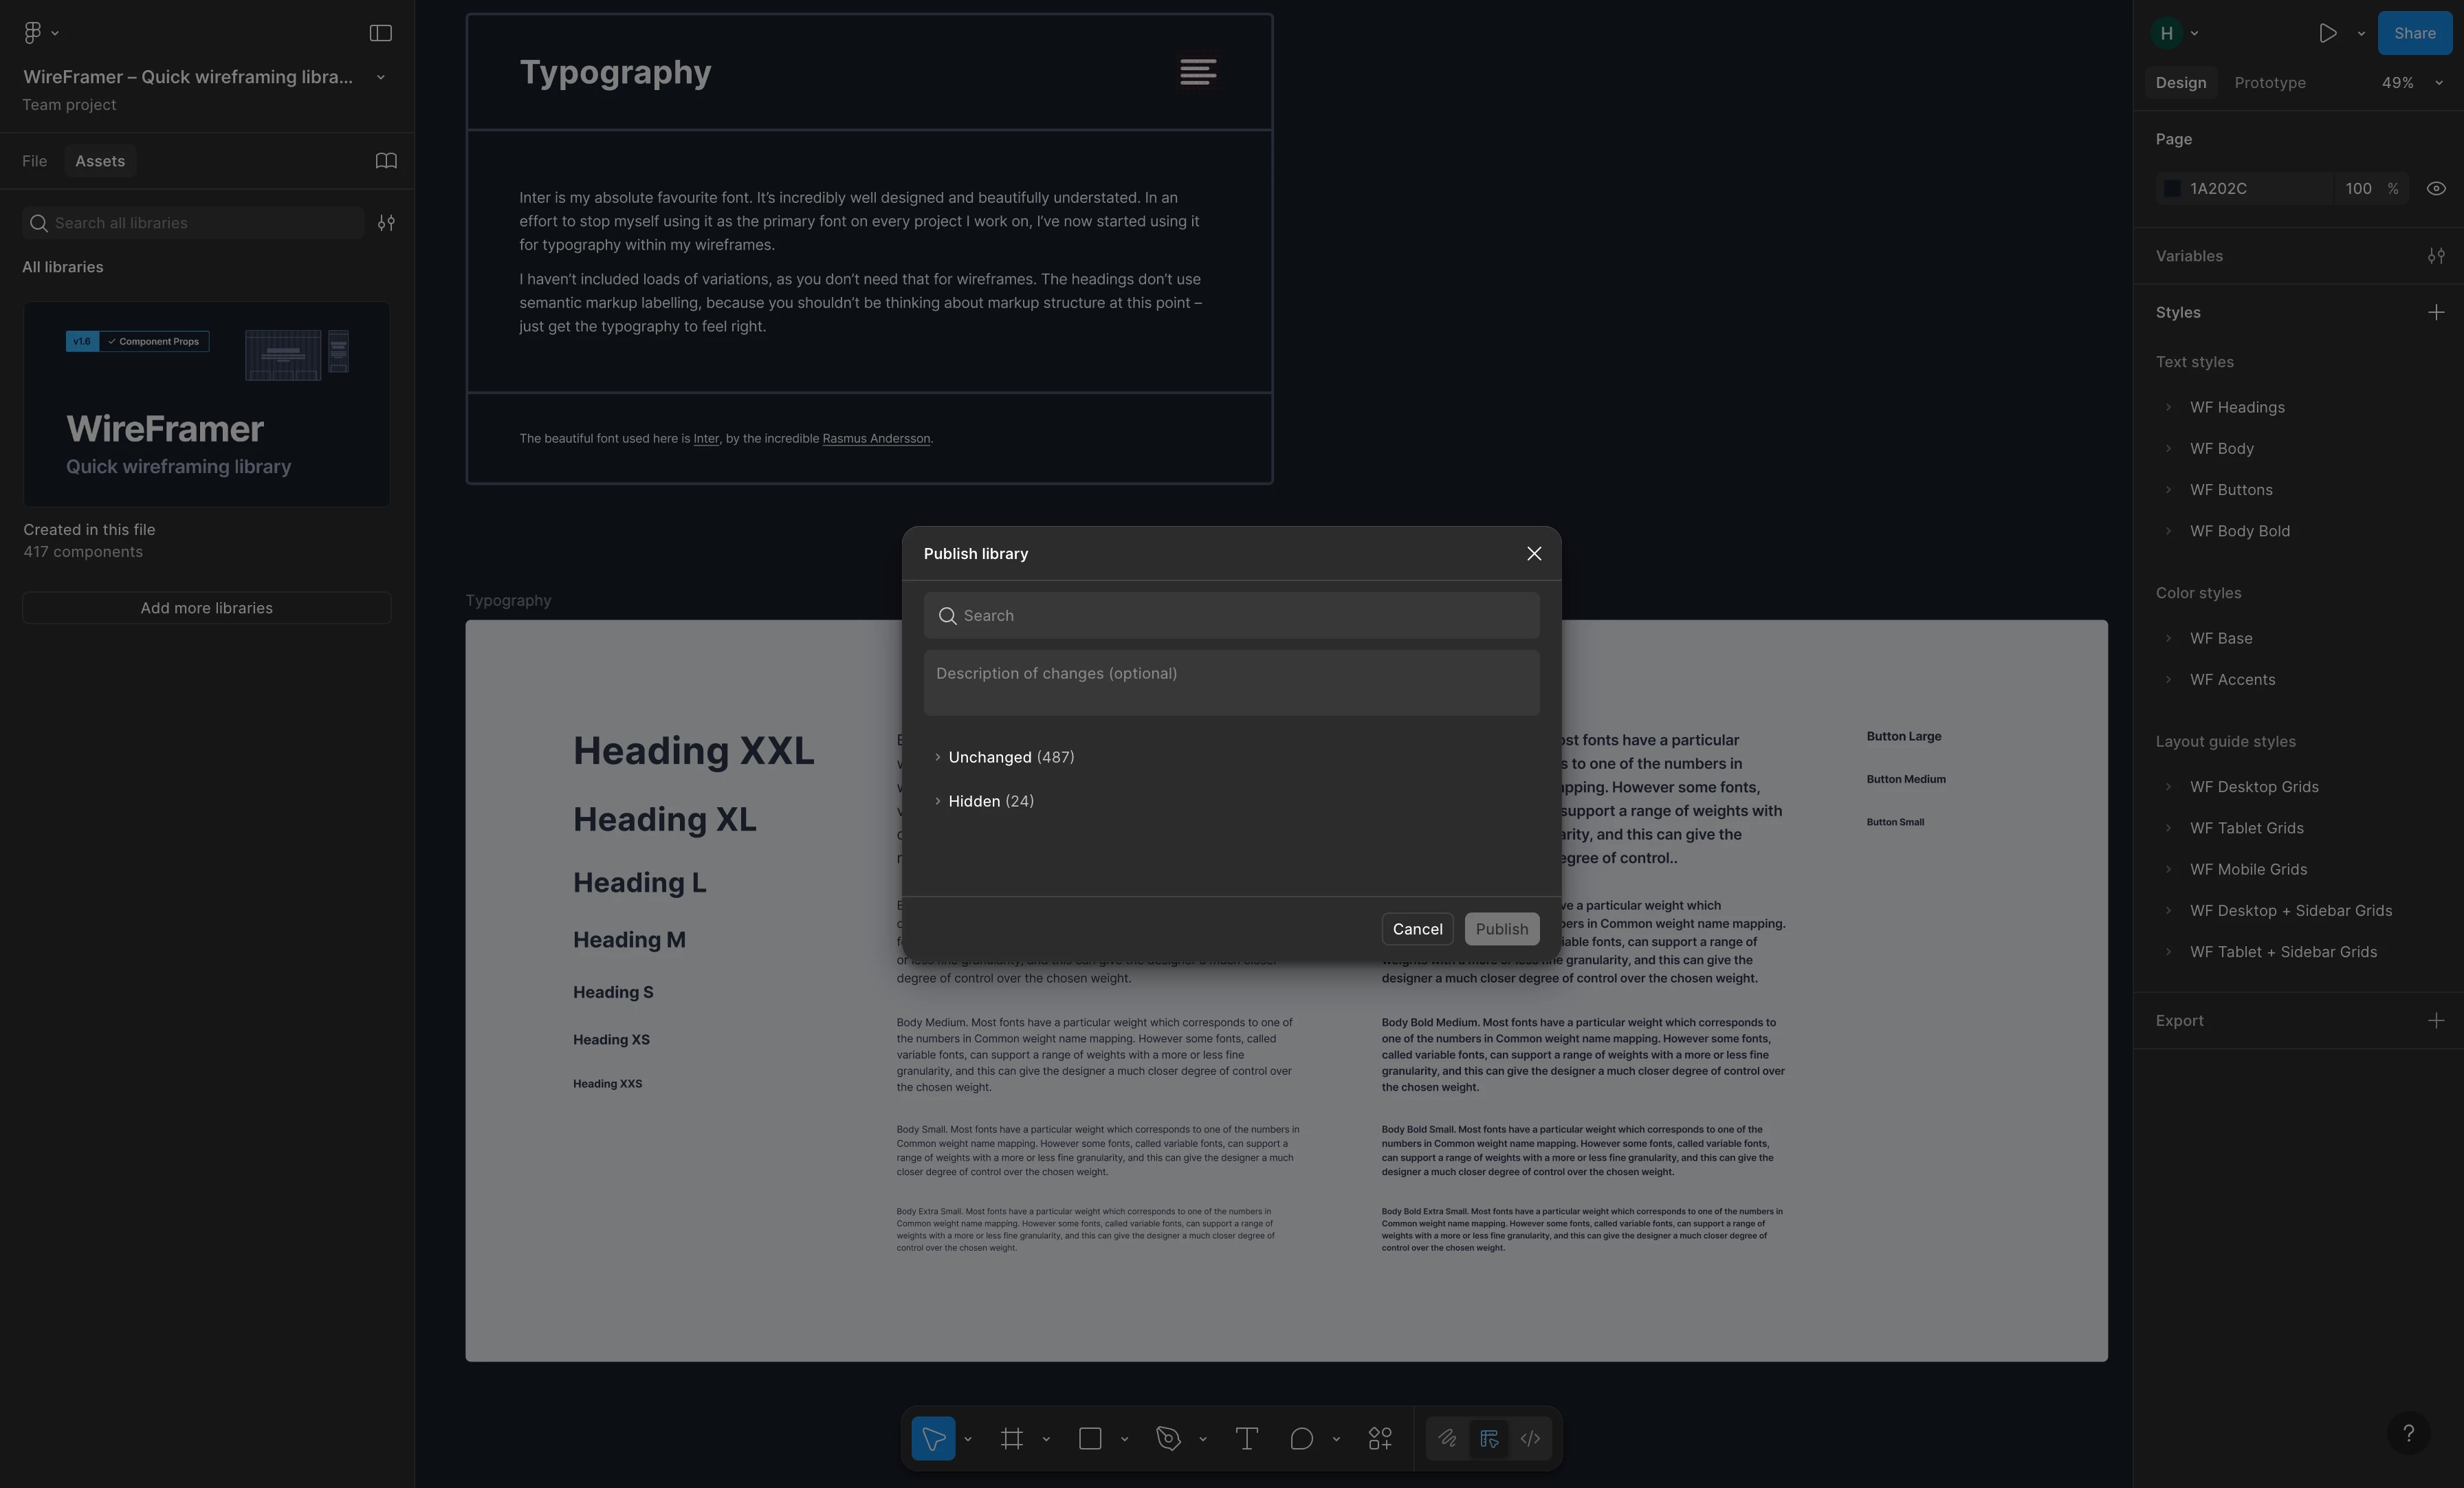The height and width of the screenshot is (1488, 2464).
Task: Select the Text tool
Action: (1246, 1439)
